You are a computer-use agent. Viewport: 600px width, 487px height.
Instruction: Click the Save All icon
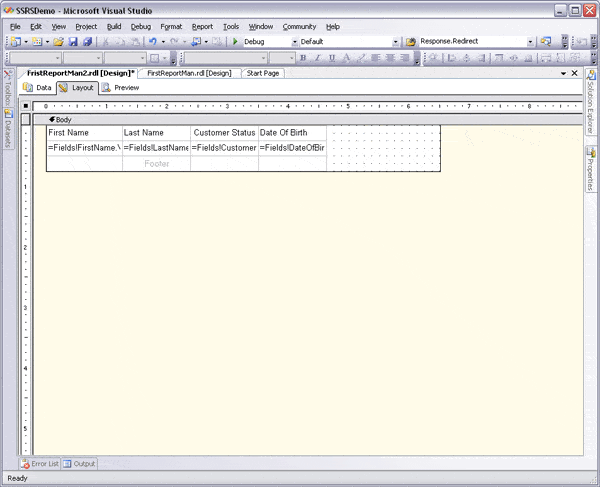point(87,42)
